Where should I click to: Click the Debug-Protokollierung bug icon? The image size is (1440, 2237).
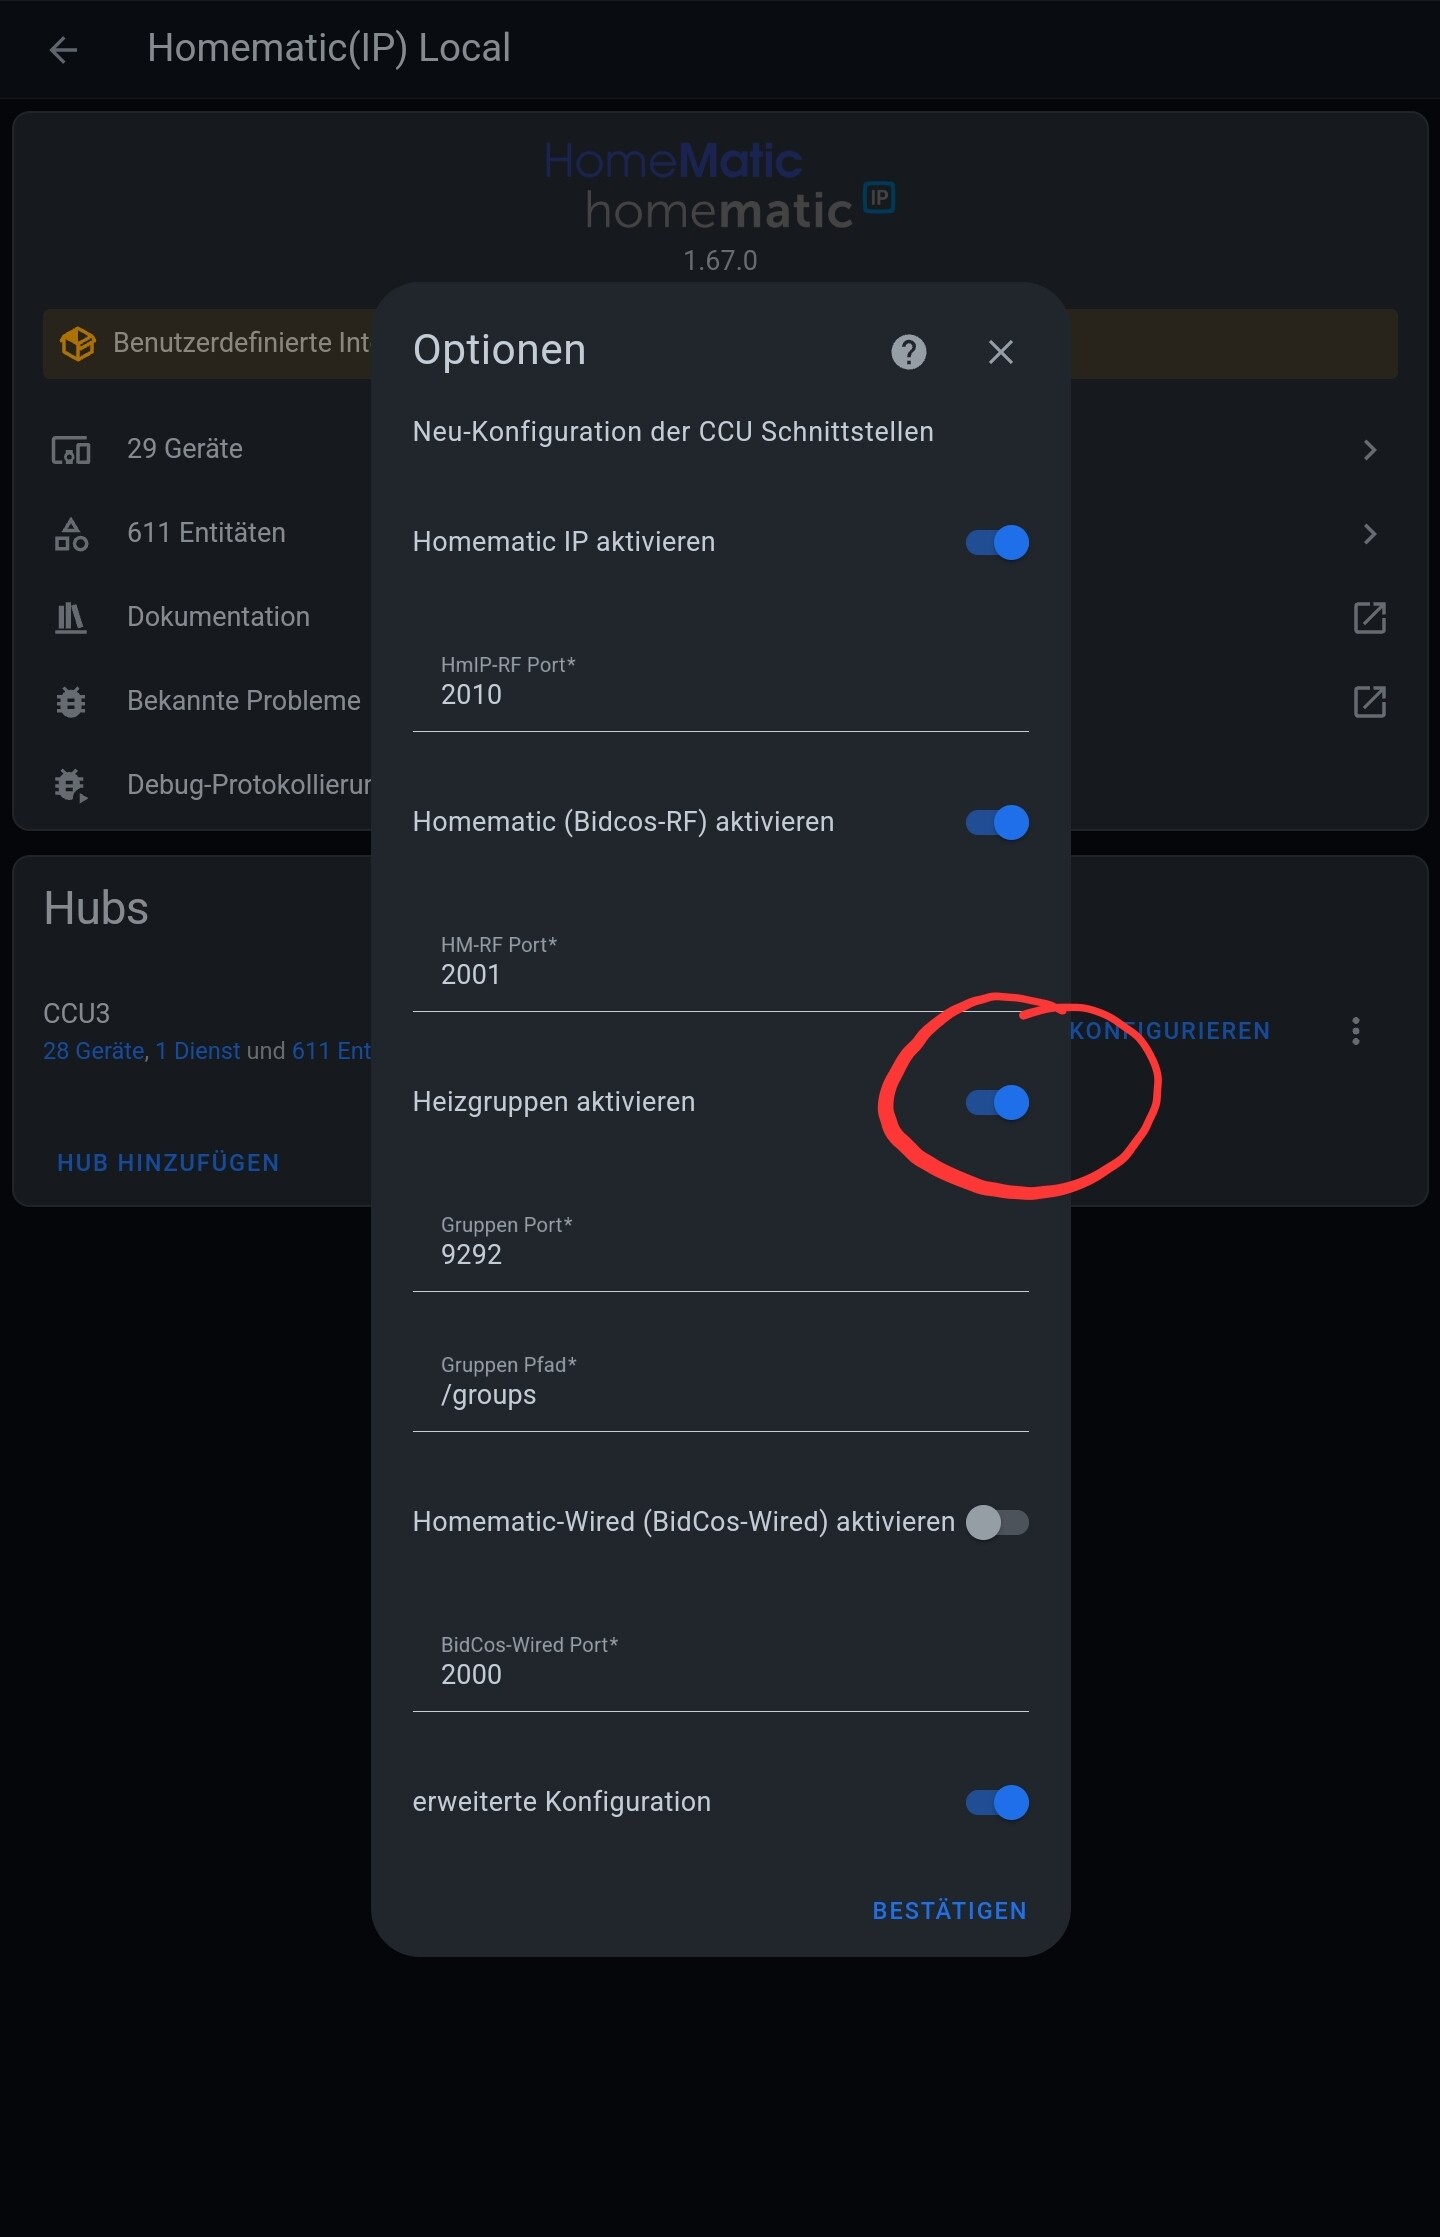(71, 785)
